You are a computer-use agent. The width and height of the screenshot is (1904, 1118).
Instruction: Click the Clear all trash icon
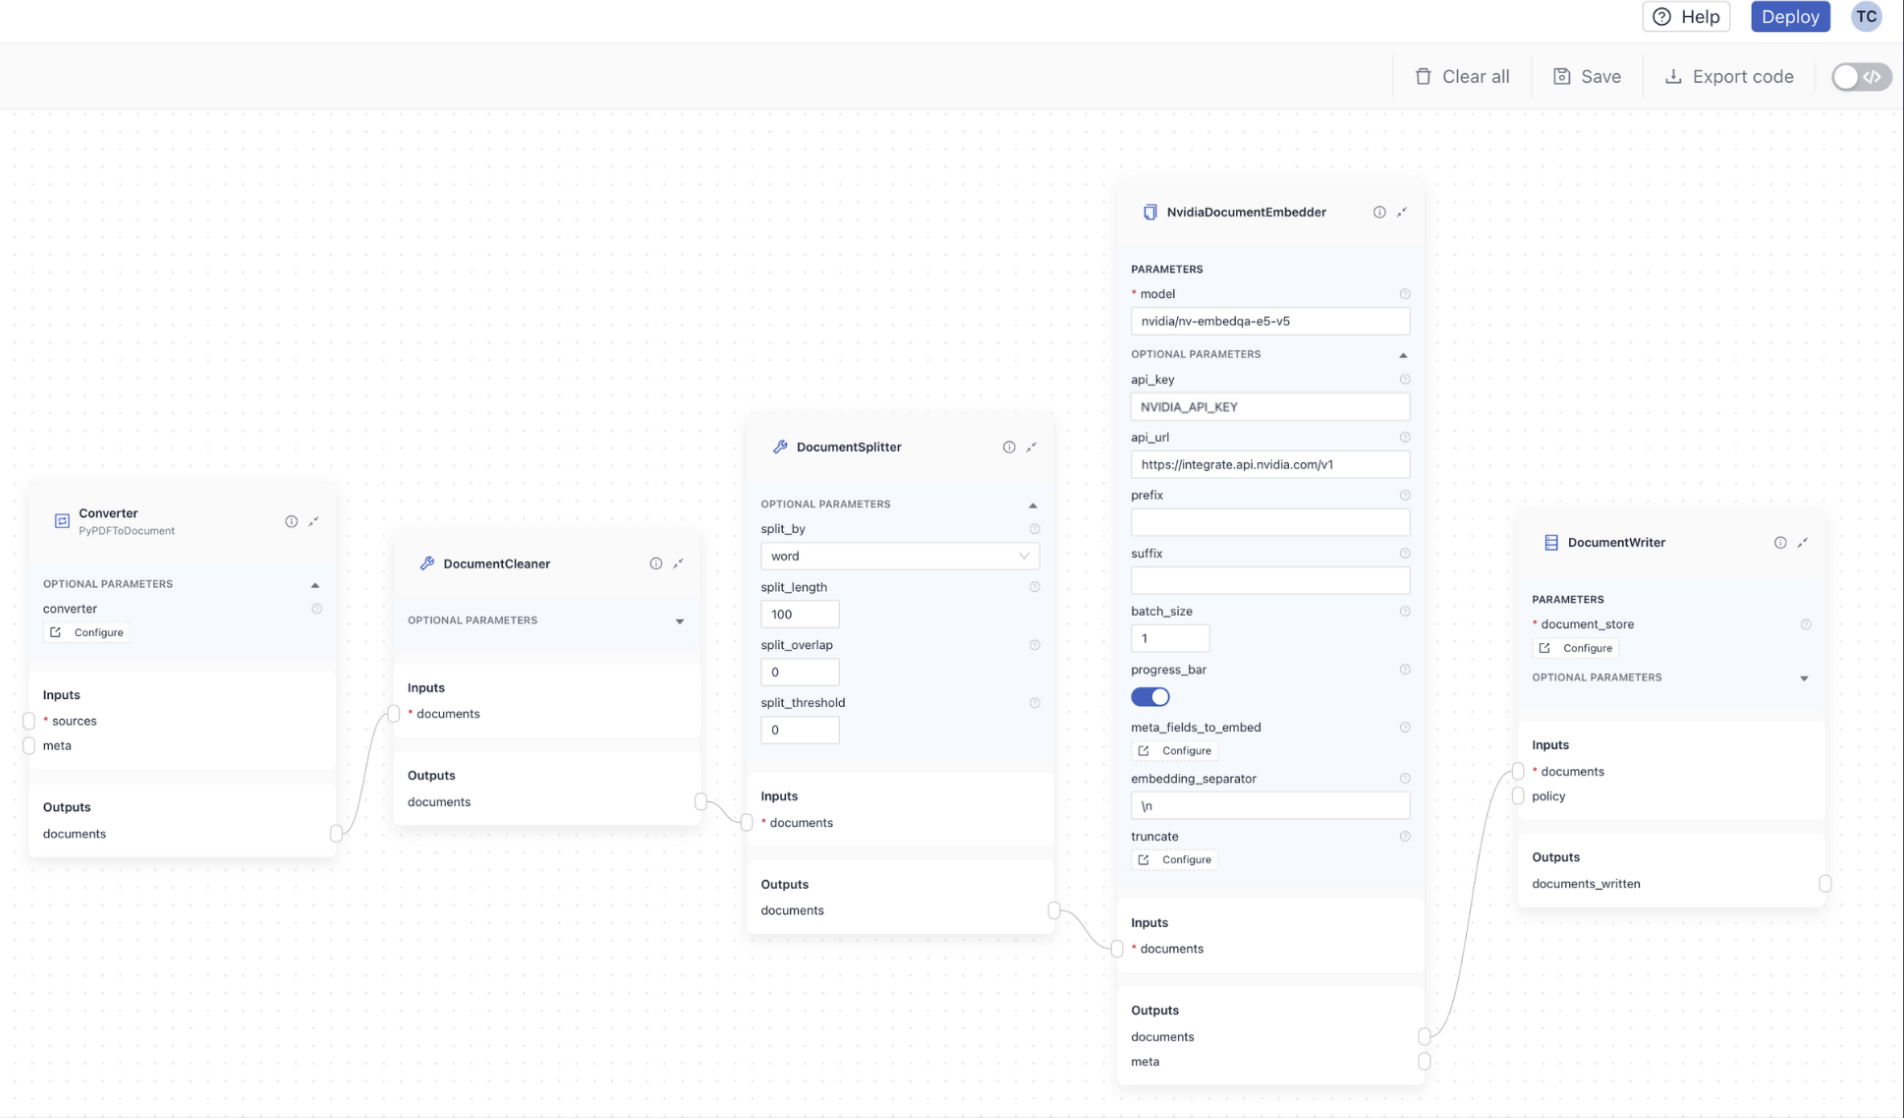(1423, 76)
